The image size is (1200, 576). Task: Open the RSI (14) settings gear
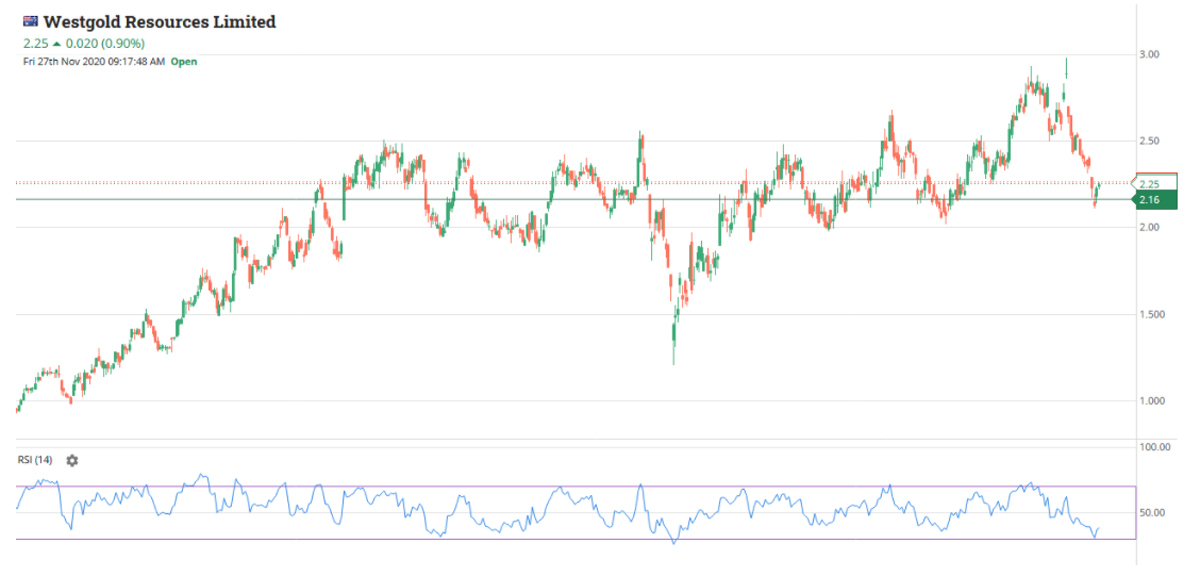pyautogui.click(x=72, y=460)
